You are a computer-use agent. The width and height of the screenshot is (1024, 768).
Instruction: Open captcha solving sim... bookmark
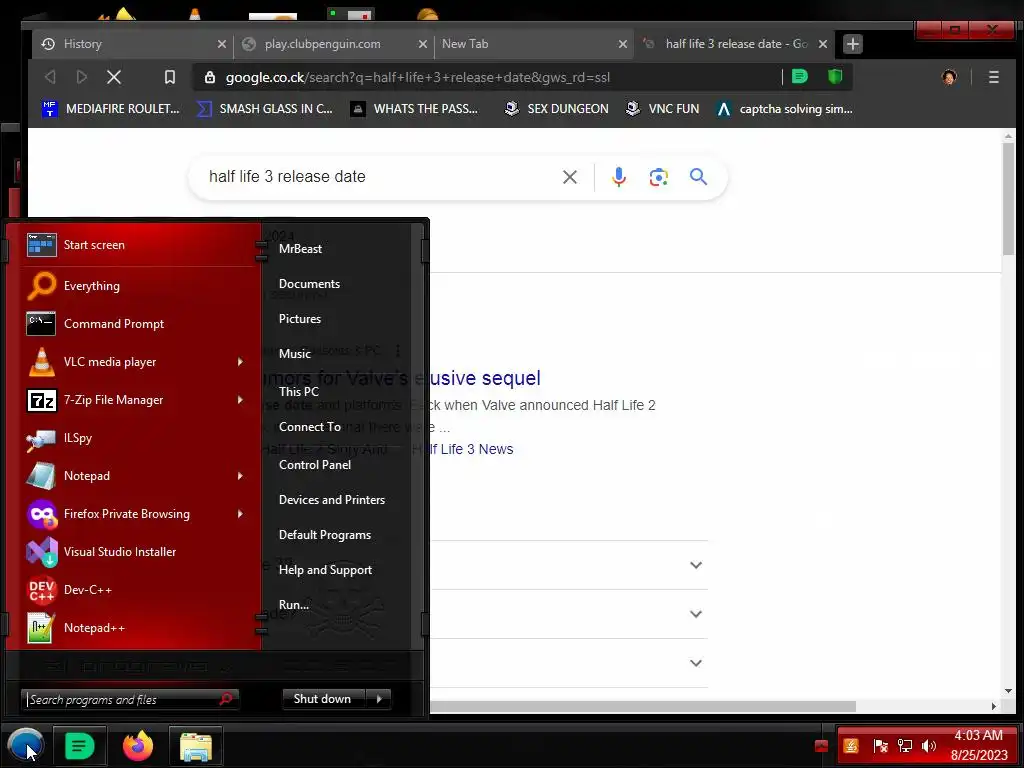click(x=784, y=108)
